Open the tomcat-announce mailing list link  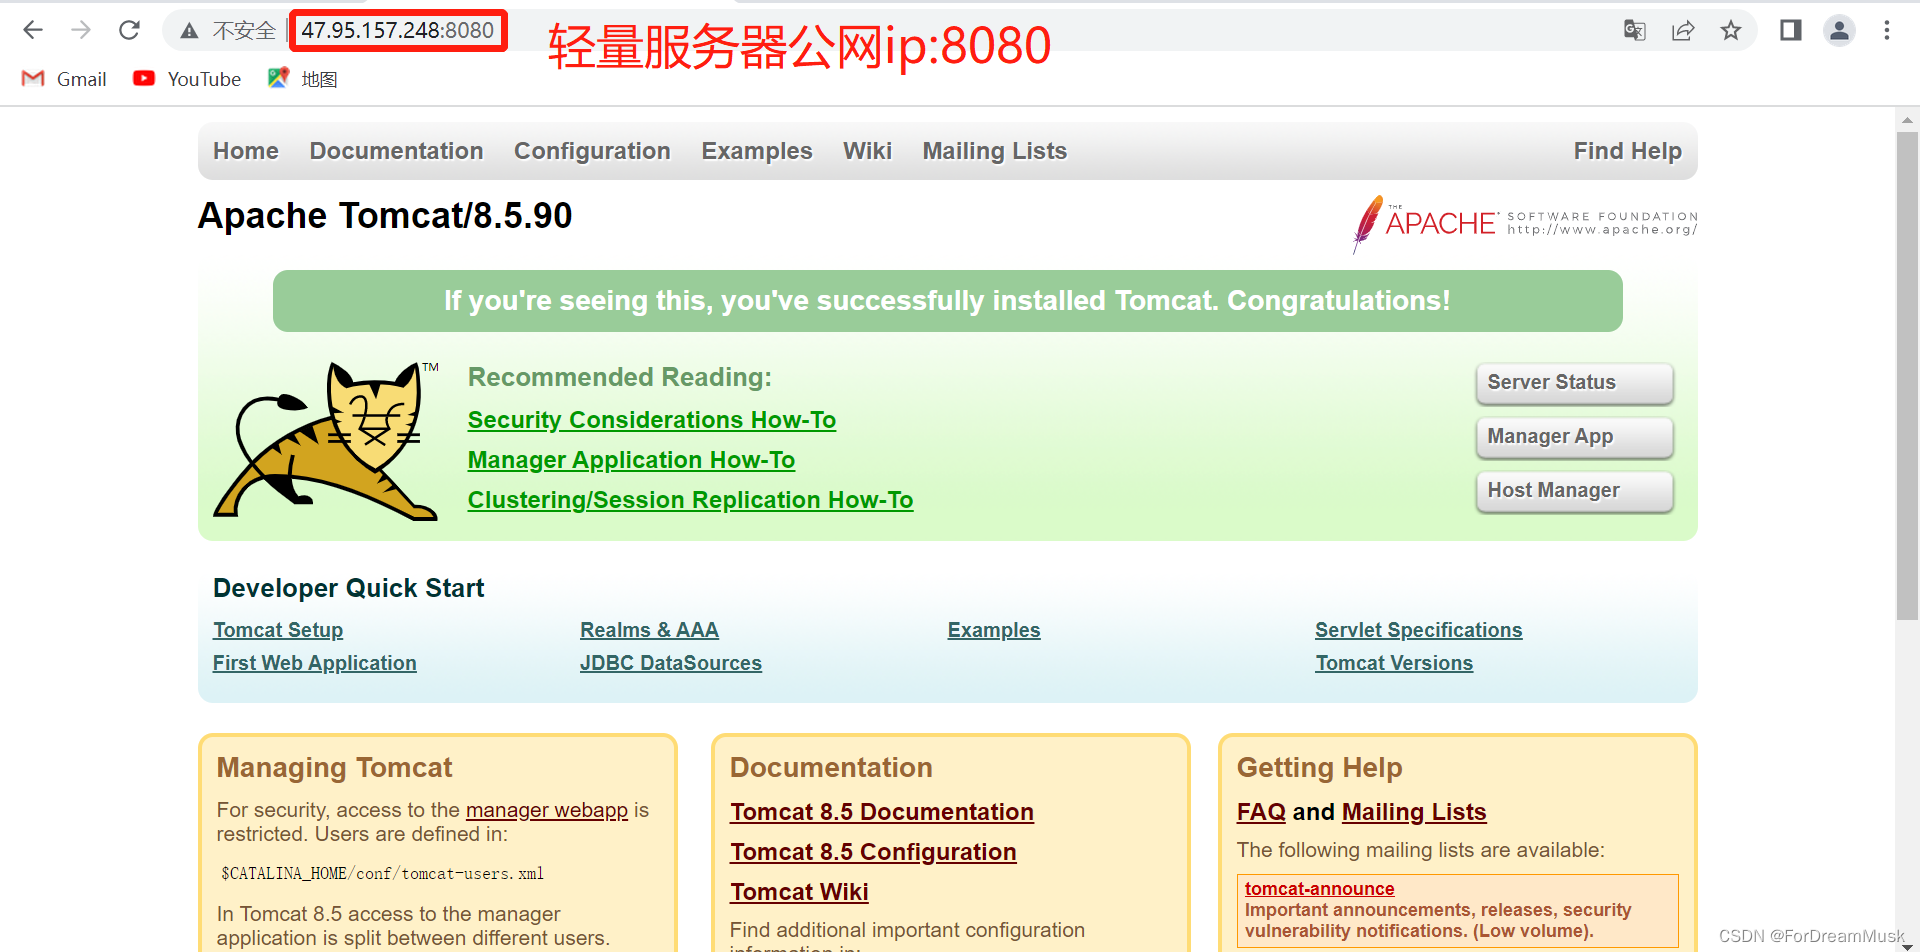click(x=1319, y=889)
